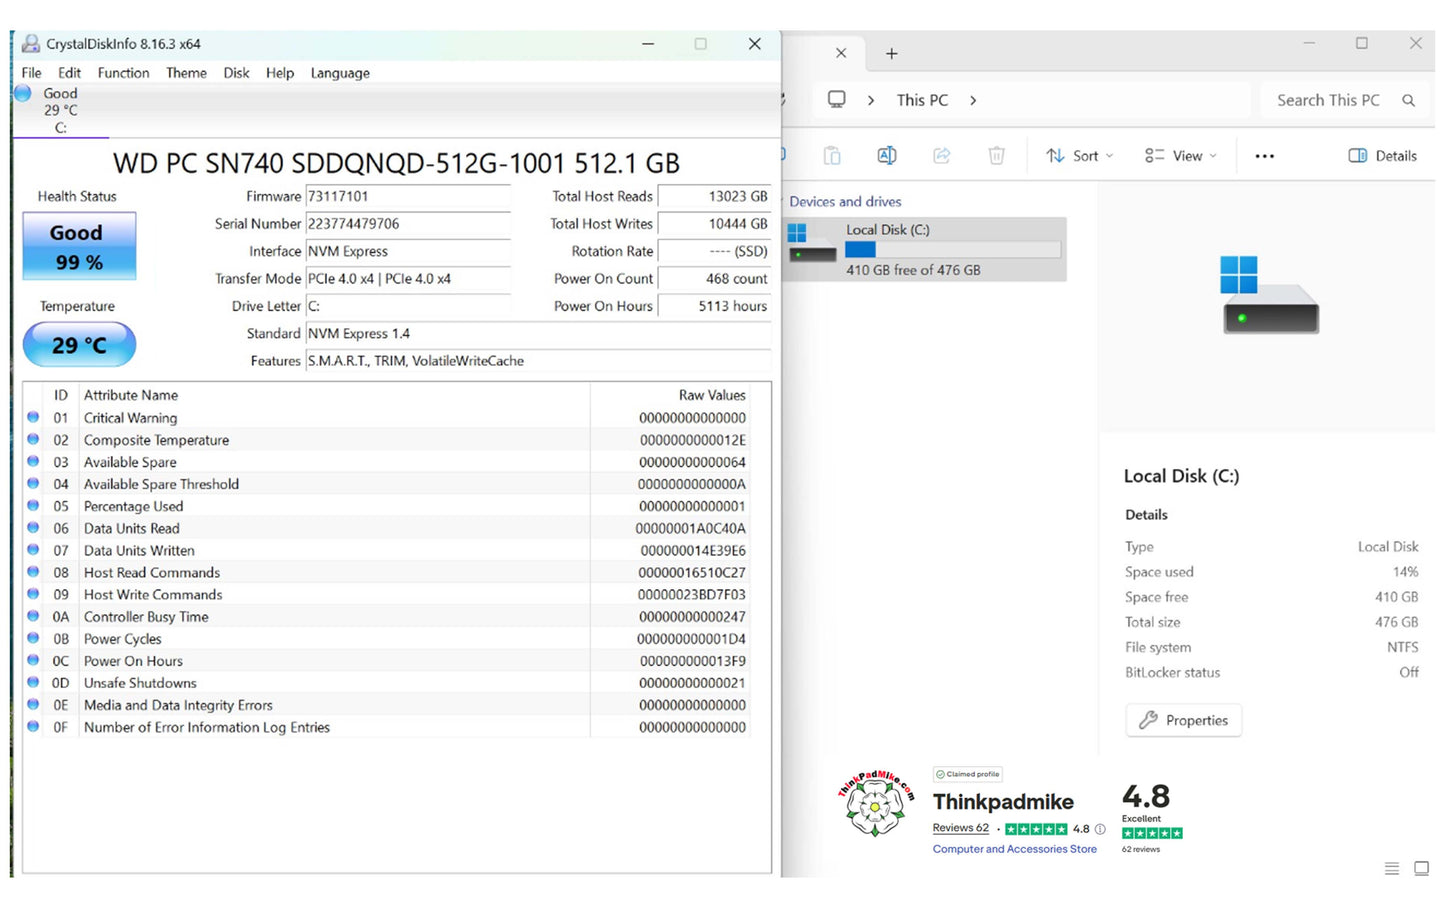This screenshot has width=1445, height=908.
Task: Select the Data Units Written row
Action: [x=387, y=551]
